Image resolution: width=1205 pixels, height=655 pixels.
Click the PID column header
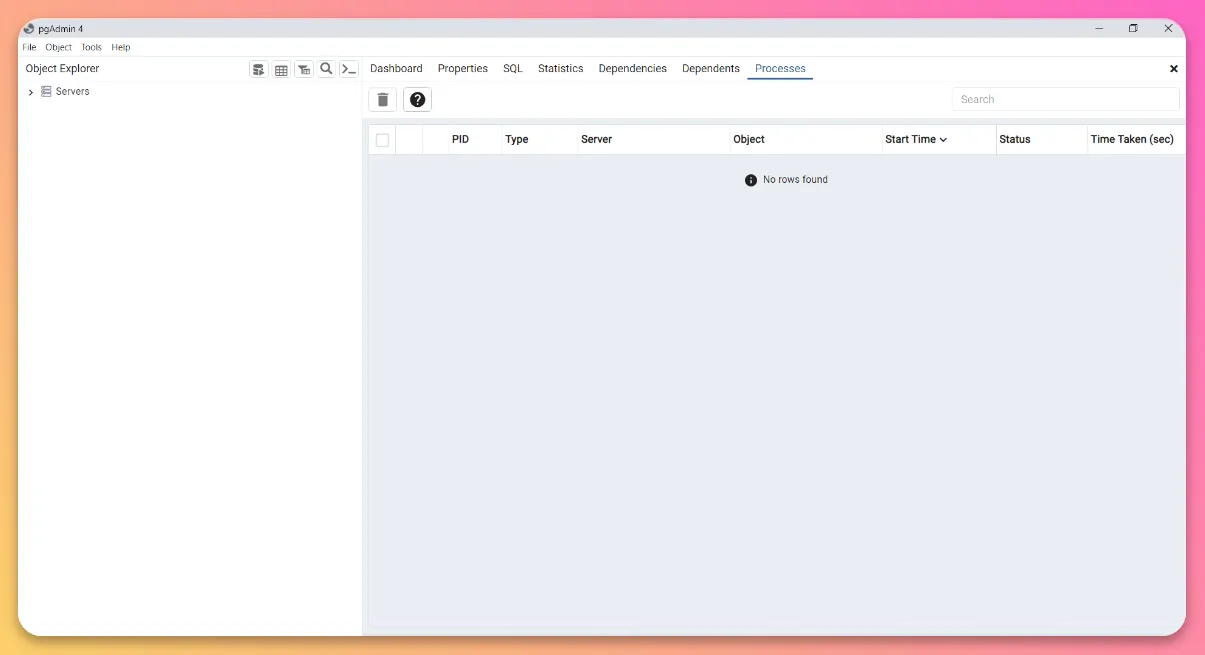coord(460,140)
